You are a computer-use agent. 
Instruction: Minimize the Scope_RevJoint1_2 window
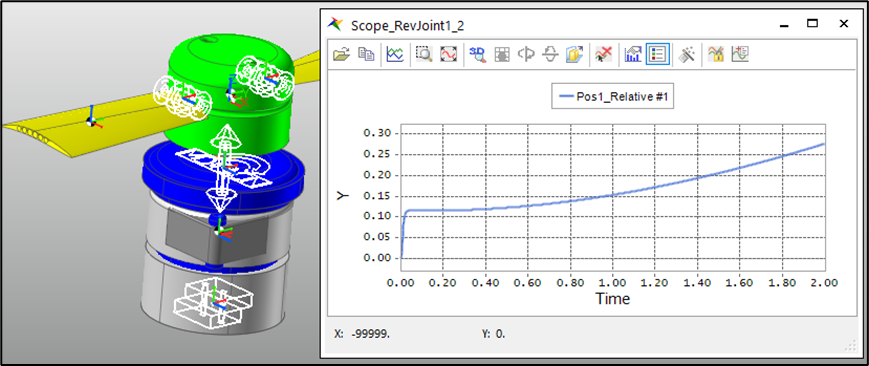coord(784,23)
